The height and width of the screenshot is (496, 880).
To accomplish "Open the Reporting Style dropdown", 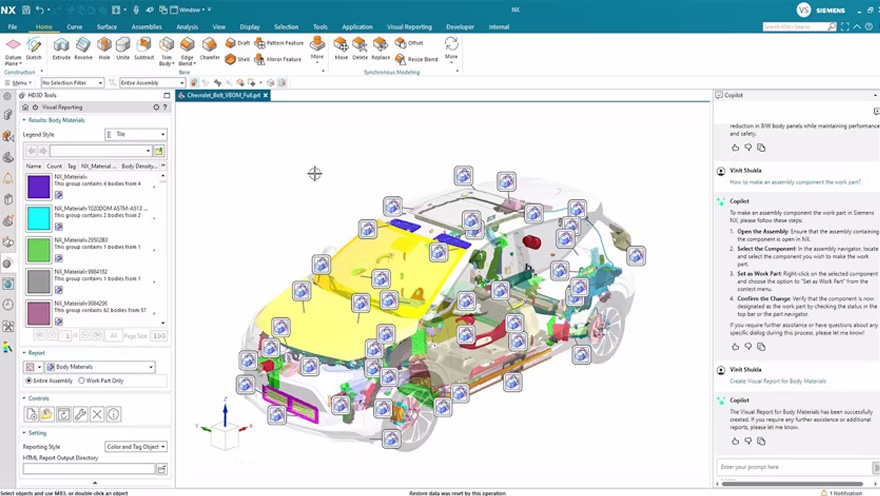I will [136, 447].
